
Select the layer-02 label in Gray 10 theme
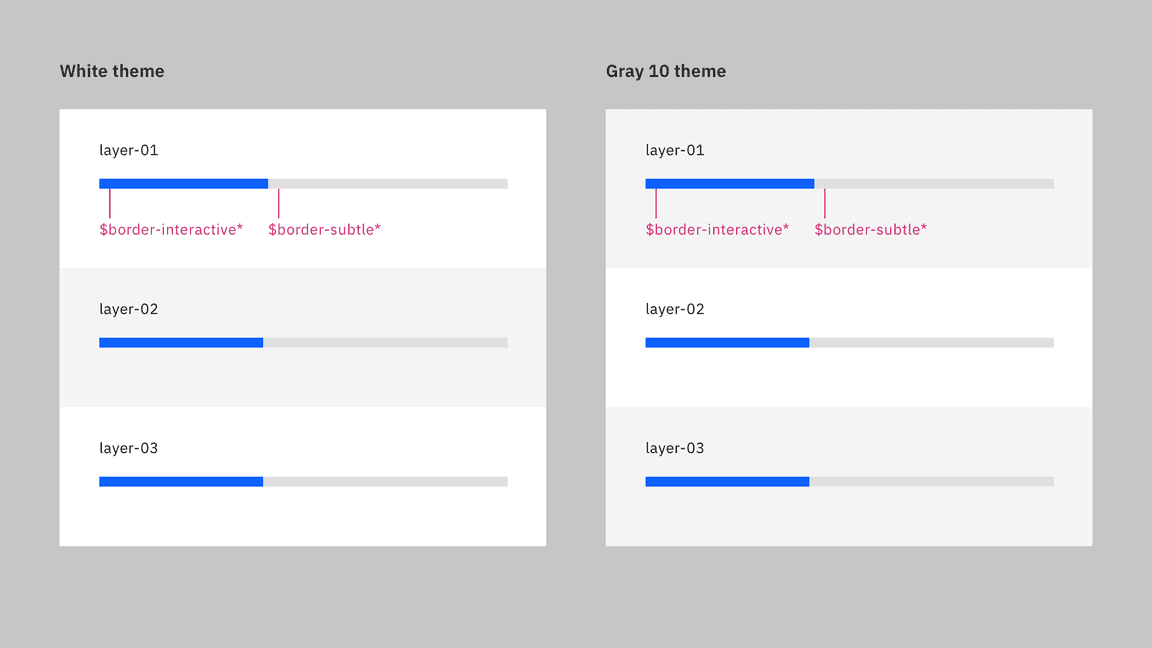coord(675,309)
